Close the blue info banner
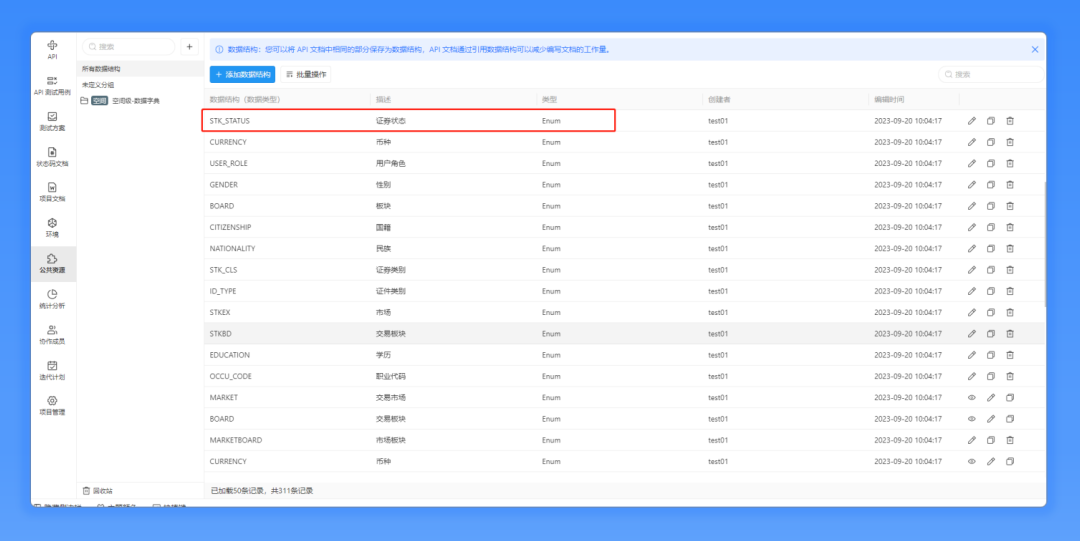 pyautogui.click(x=1035, y=50)
